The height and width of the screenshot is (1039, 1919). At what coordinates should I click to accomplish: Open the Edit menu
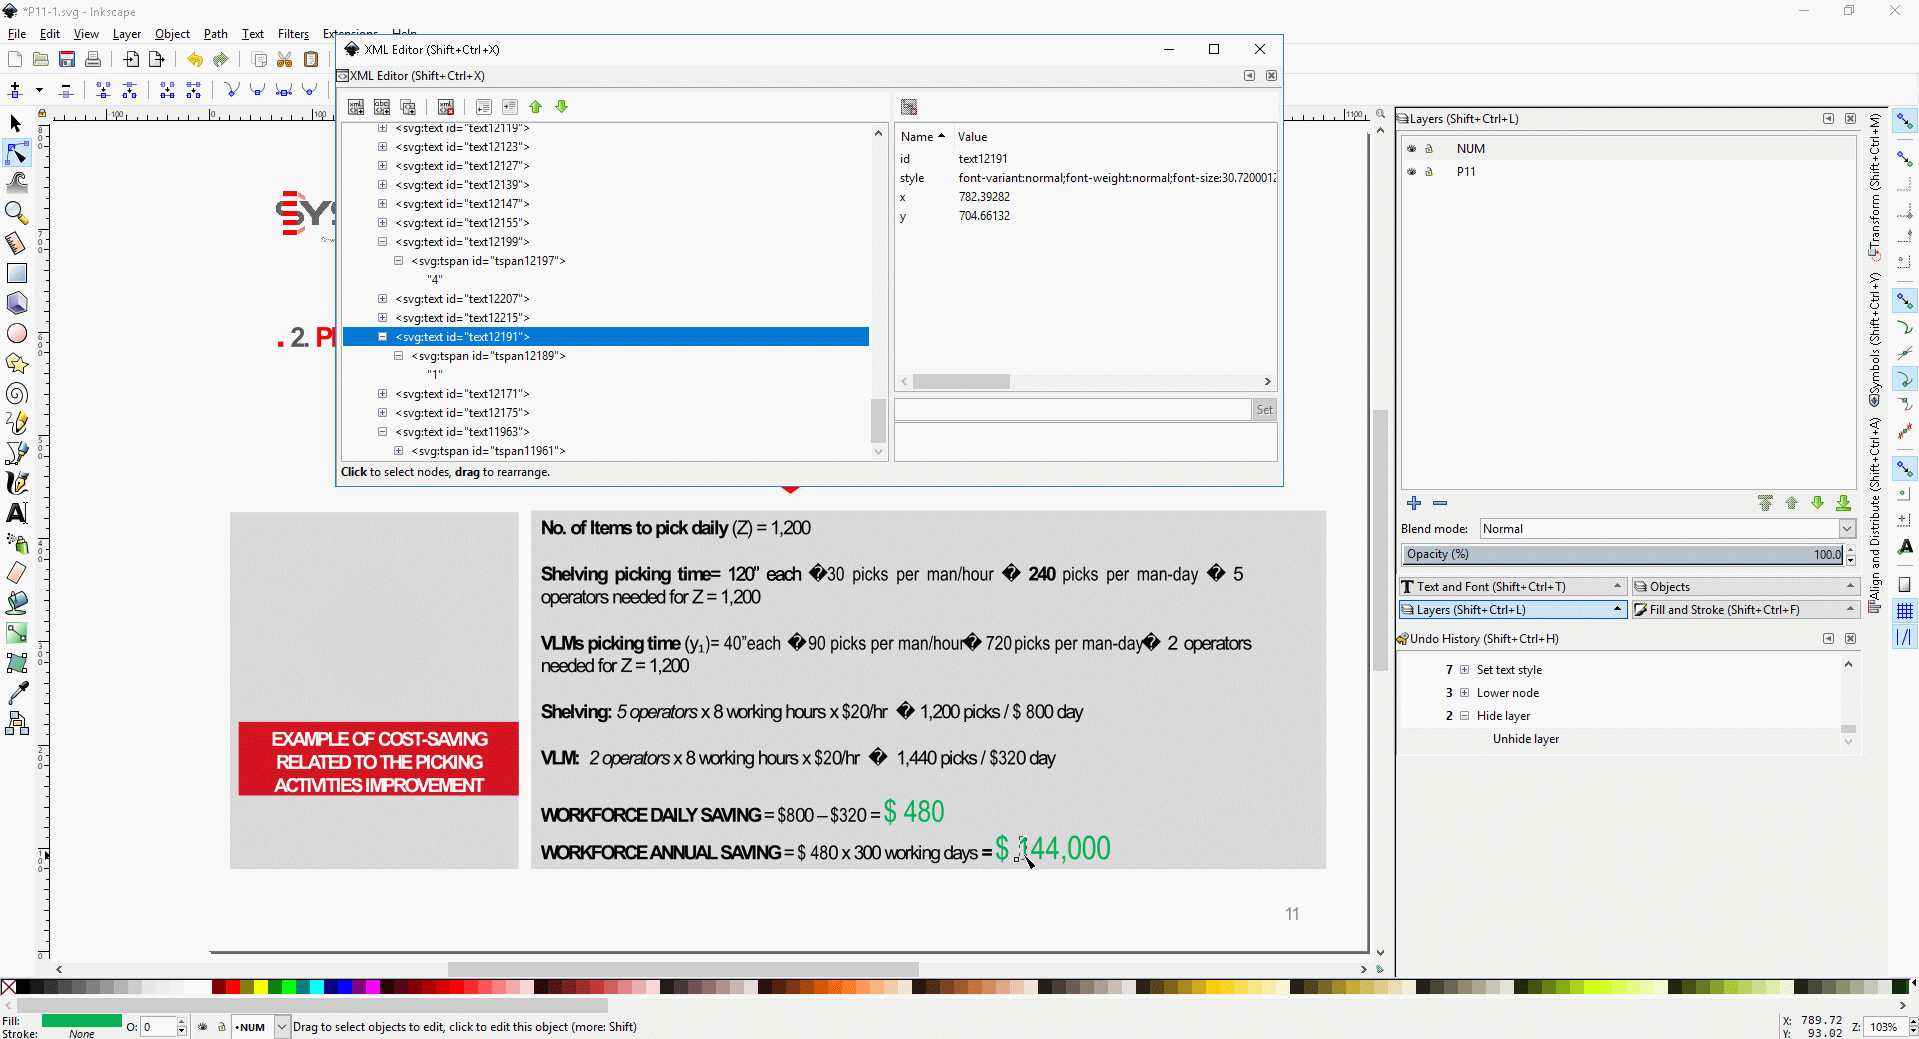tap(50, 33)
